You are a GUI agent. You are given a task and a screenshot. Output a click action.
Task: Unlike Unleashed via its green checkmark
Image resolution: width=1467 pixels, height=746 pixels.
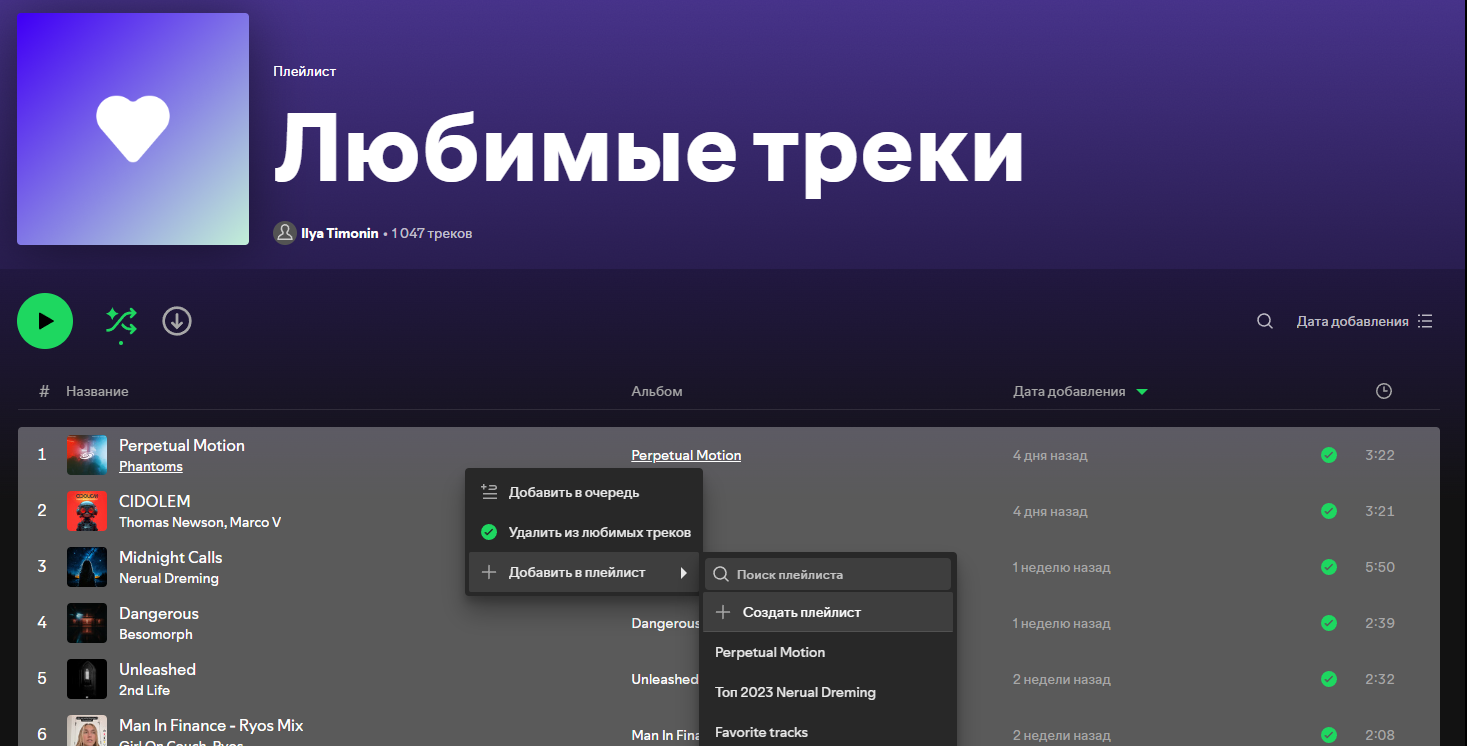tap(1329, 679)
